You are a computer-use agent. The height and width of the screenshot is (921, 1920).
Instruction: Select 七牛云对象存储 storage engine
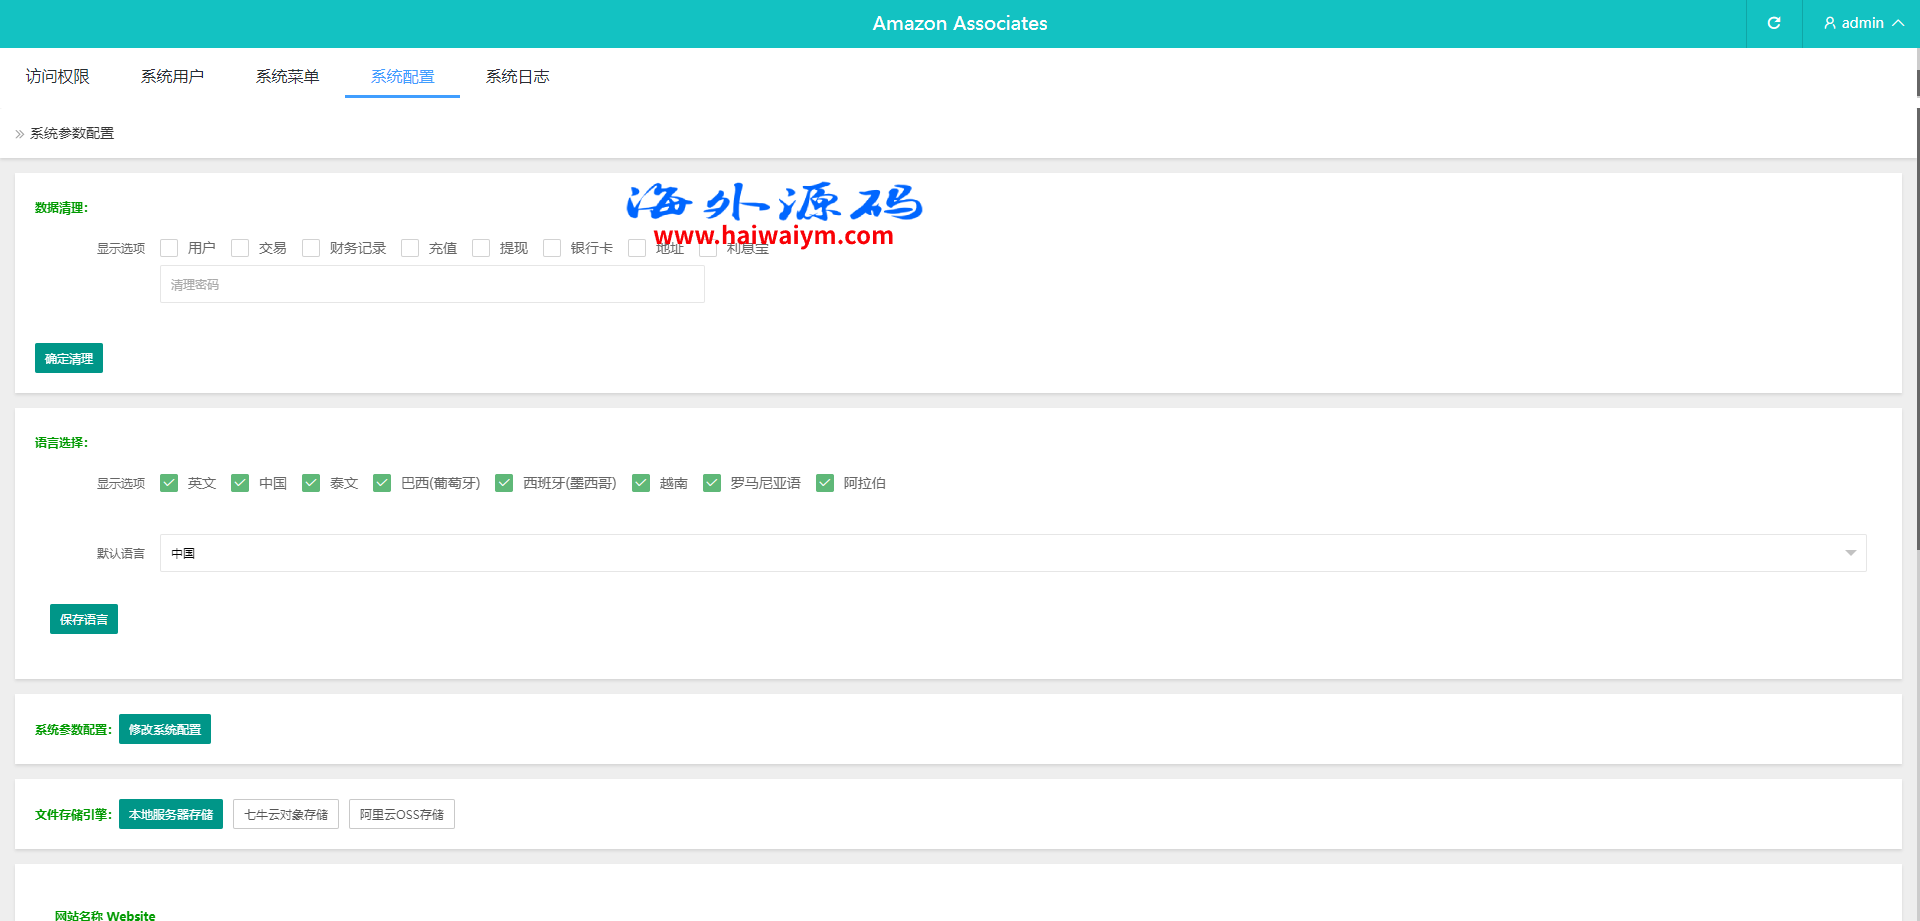[x=286, y=814]
